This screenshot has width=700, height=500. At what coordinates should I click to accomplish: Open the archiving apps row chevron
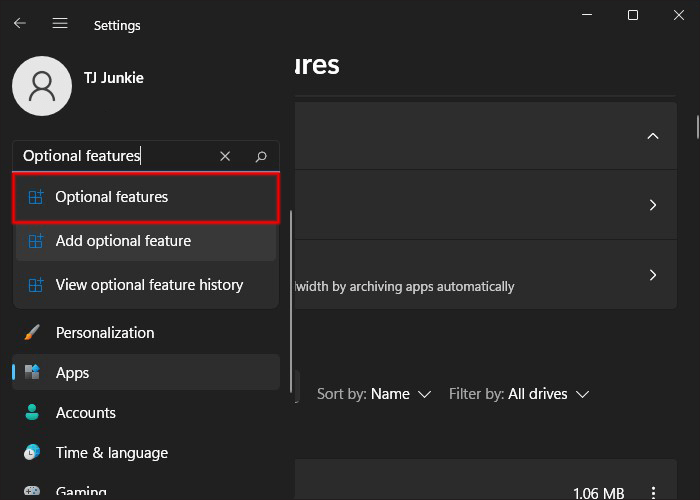pos(653,275)
